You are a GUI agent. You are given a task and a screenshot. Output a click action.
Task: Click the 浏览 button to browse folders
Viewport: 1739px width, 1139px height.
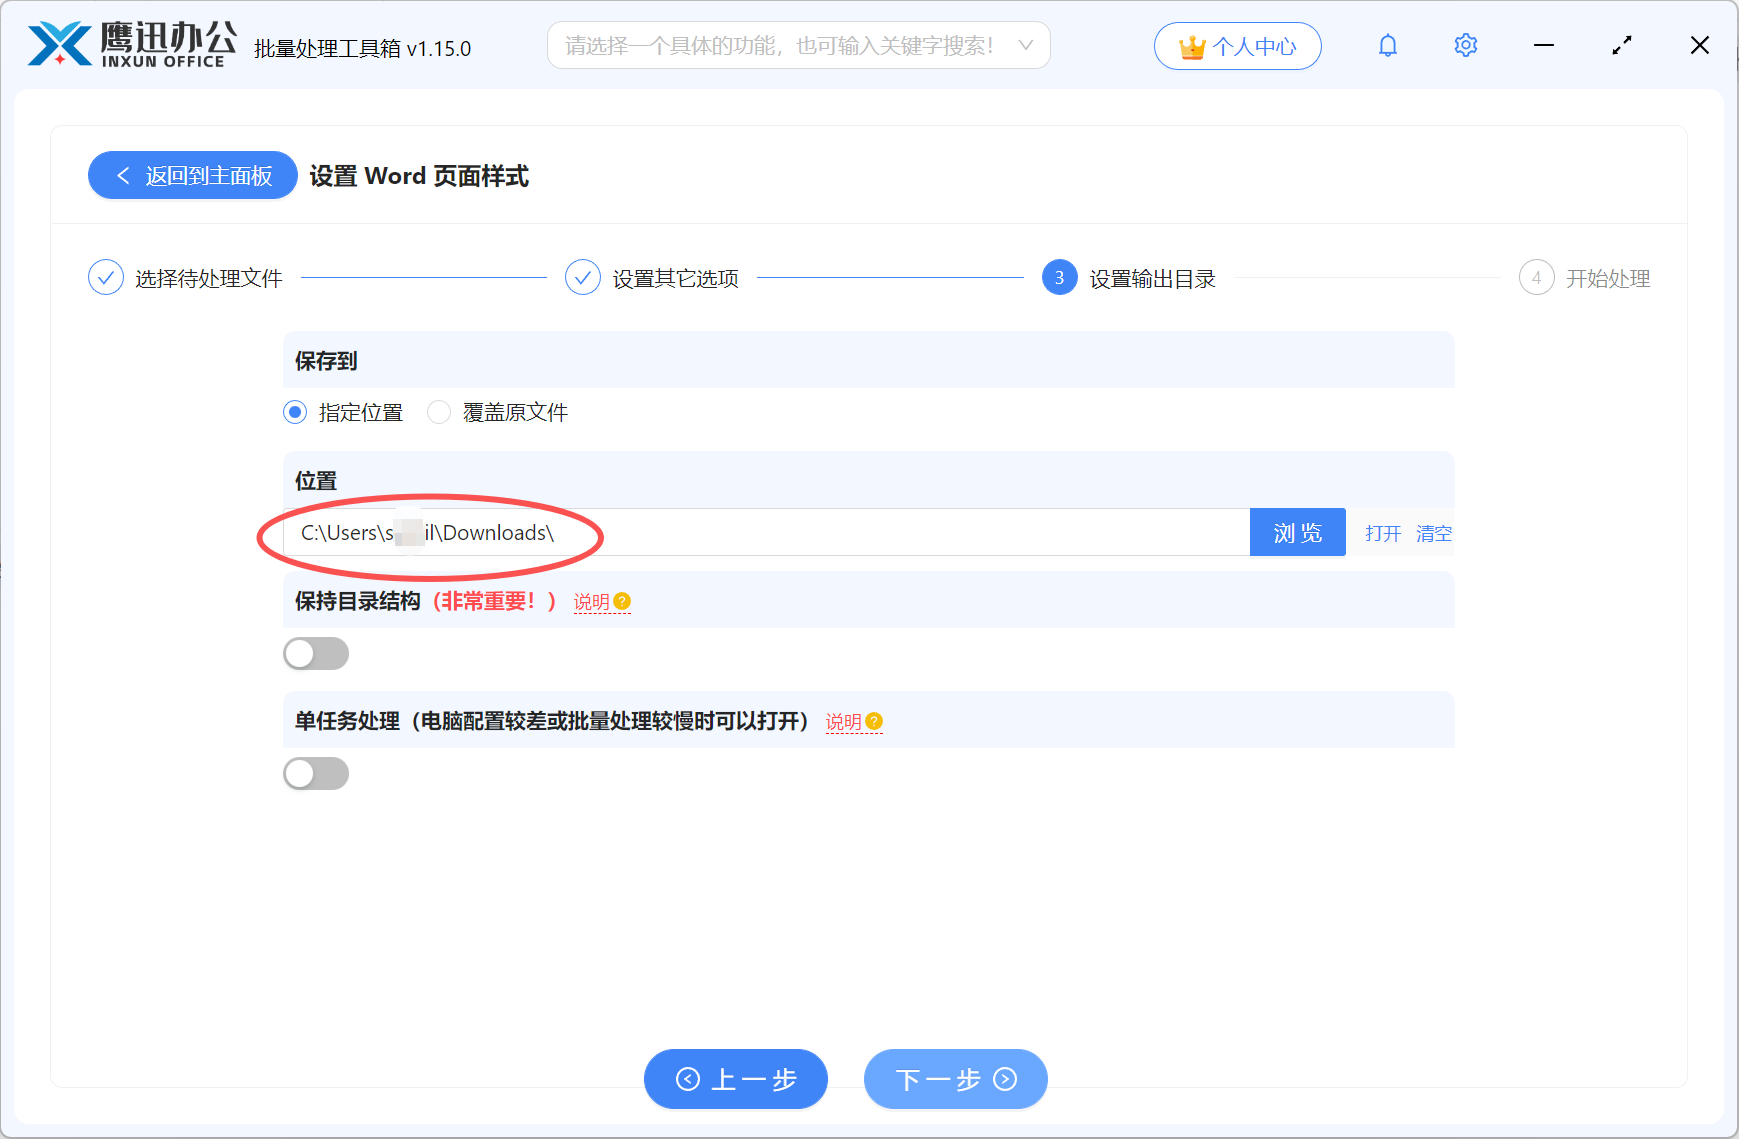click(x=1297, y=532)
